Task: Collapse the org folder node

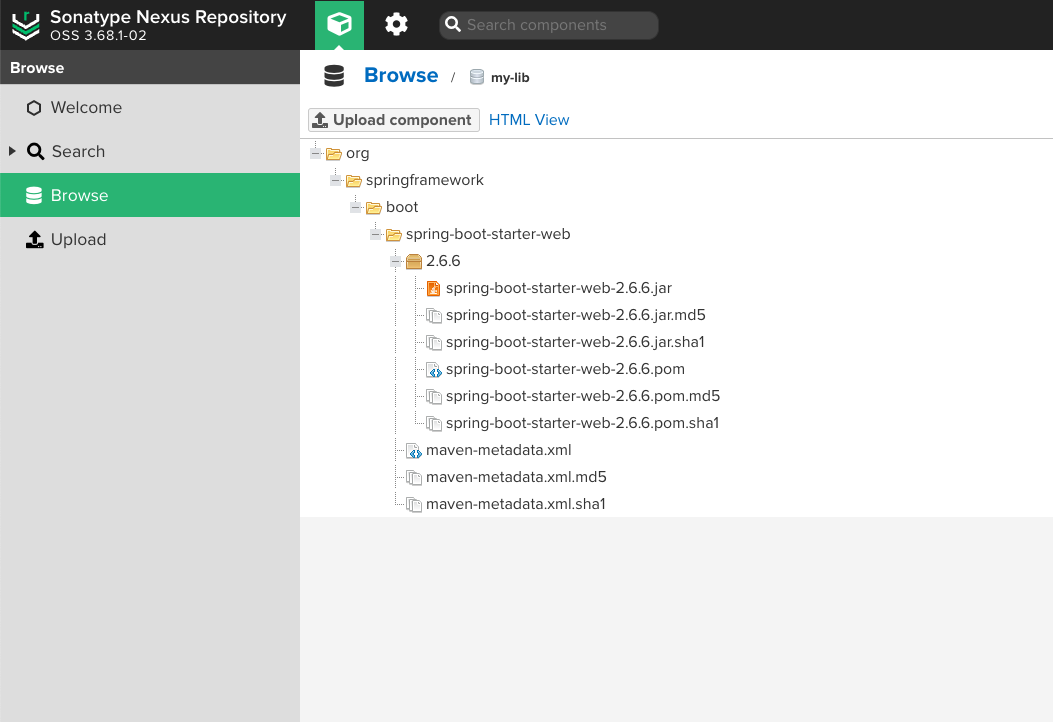Action: coord(316,154)
